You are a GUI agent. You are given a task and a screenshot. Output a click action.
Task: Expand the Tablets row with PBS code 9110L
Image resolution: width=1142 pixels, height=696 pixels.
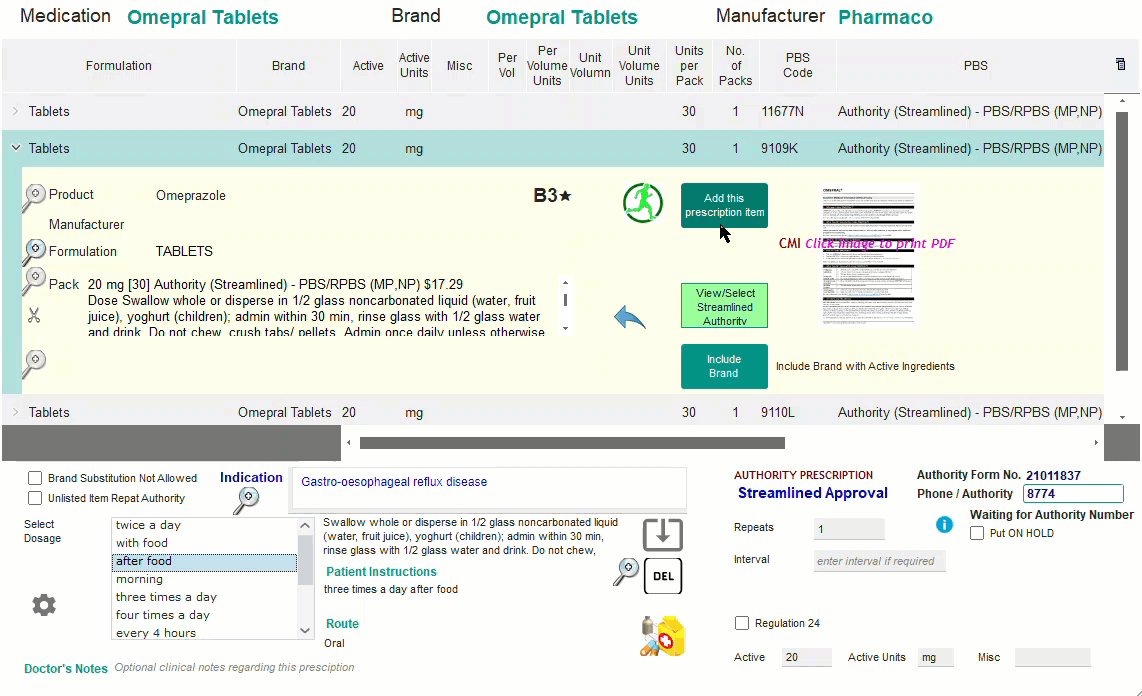[x=15, y=412]
